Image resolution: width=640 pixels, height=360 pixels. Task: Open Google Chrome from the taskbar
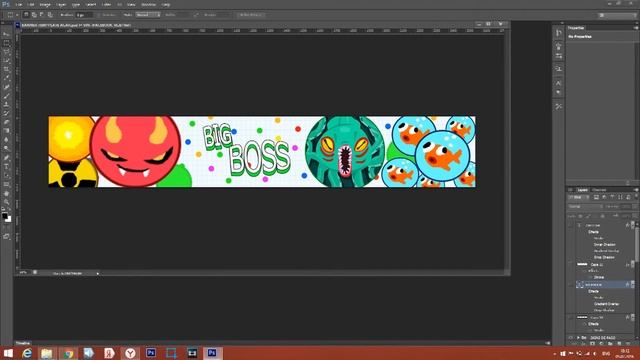pyautogui.click(x=68, y=353)
